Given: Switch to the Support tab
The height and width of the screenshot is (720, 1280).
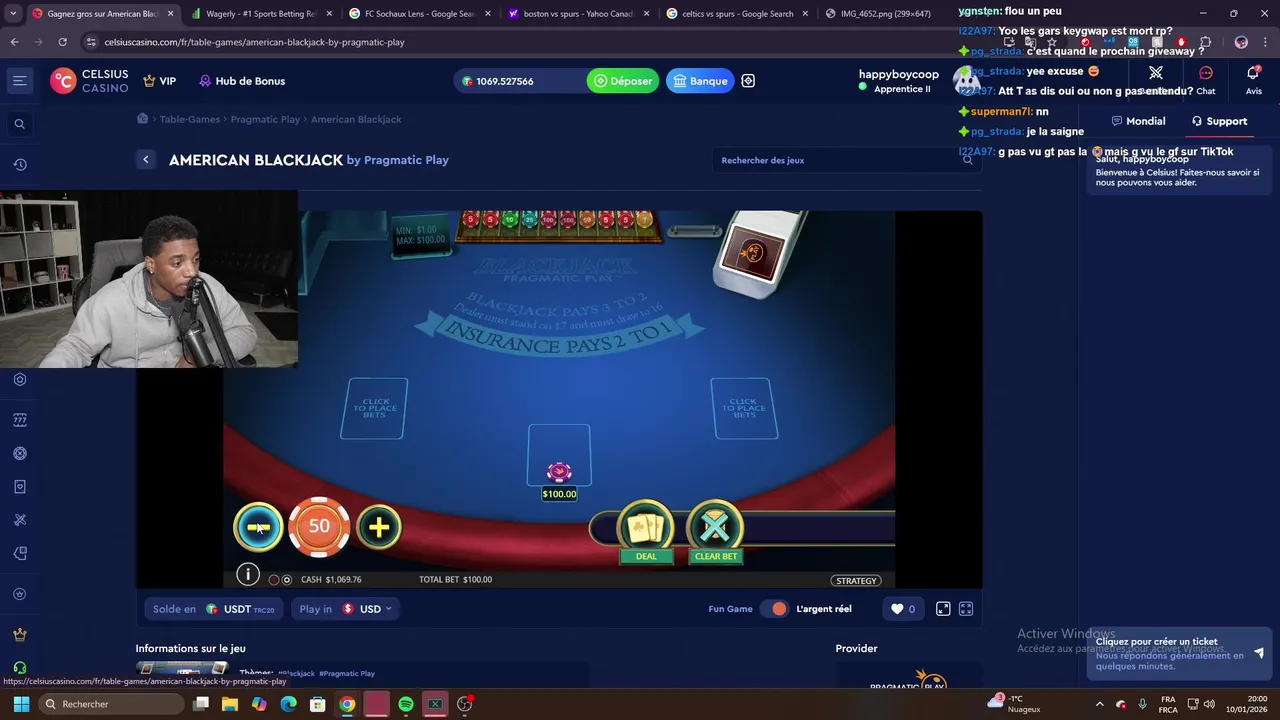Looking at the screenshot, I should point(1219,121).
